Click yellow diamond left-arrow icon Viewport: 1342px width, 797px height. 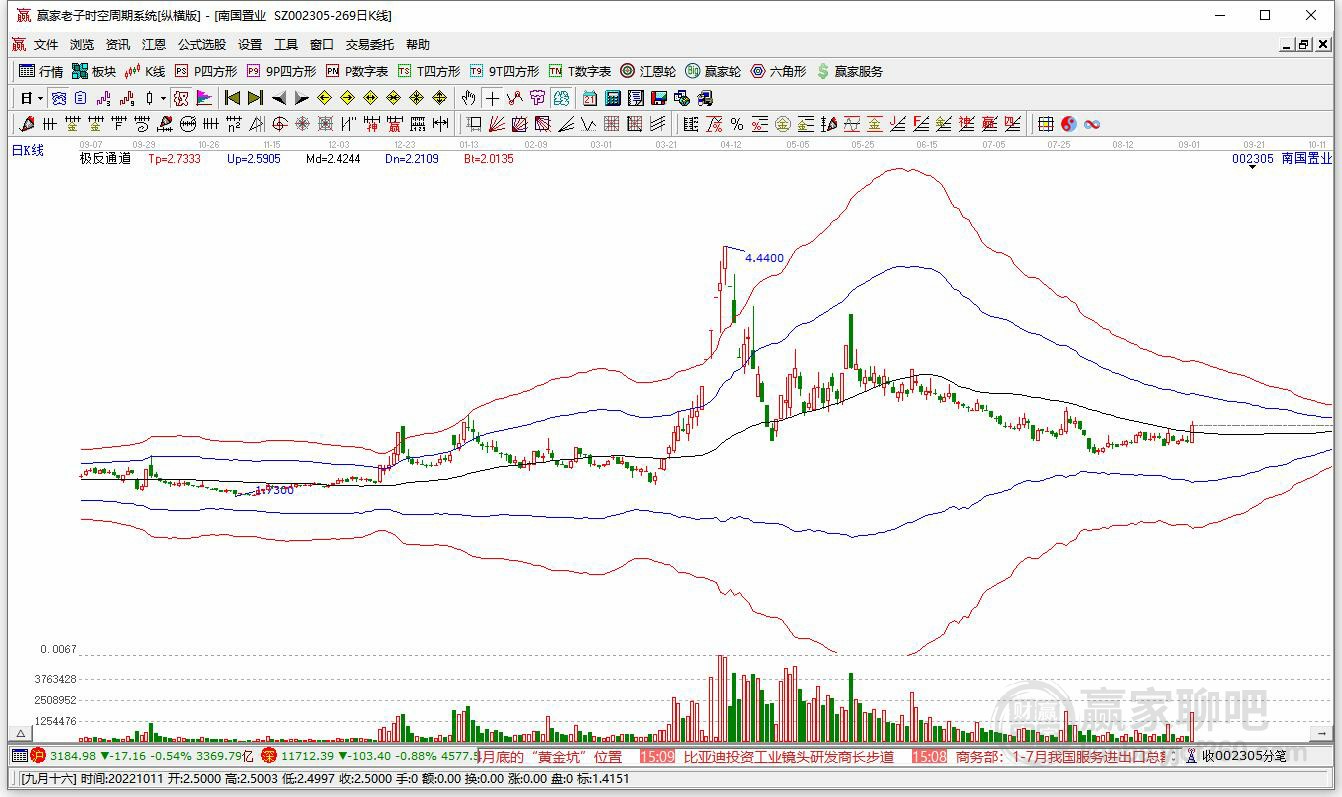click(x=324, y=98)
